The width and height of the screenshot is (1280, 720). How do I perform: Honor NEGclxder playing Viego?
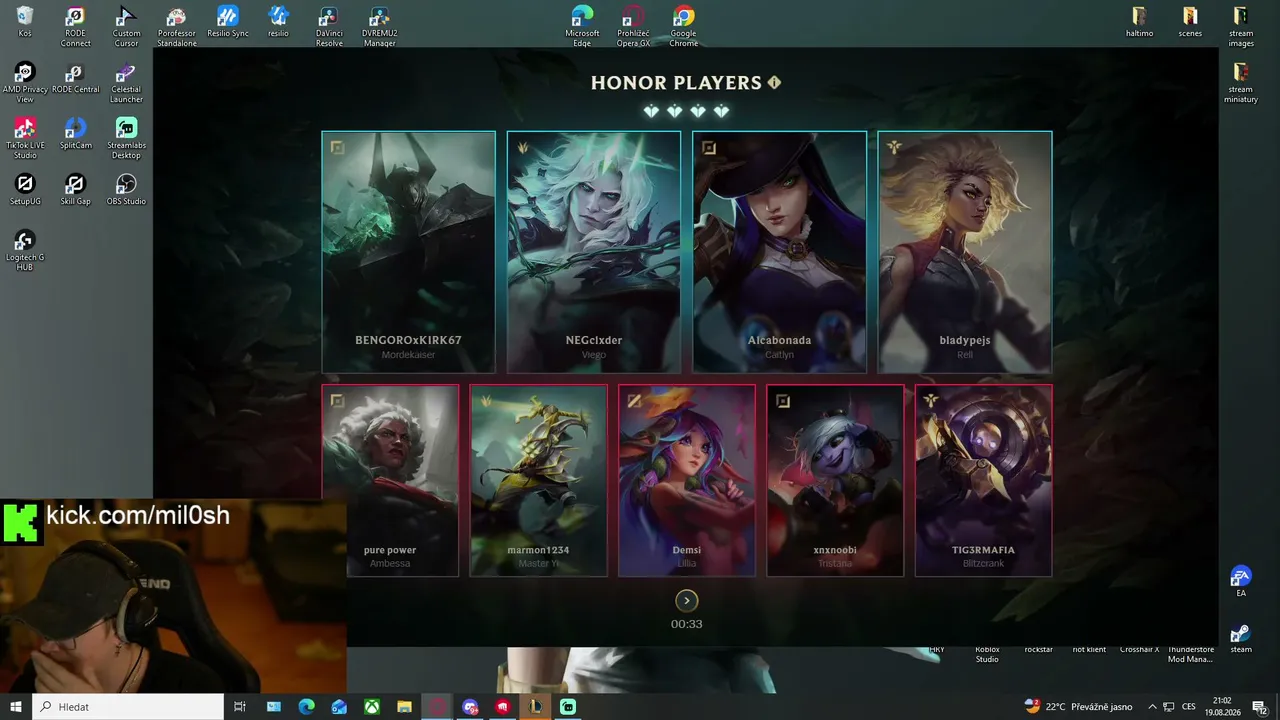(x=594, y=252)
